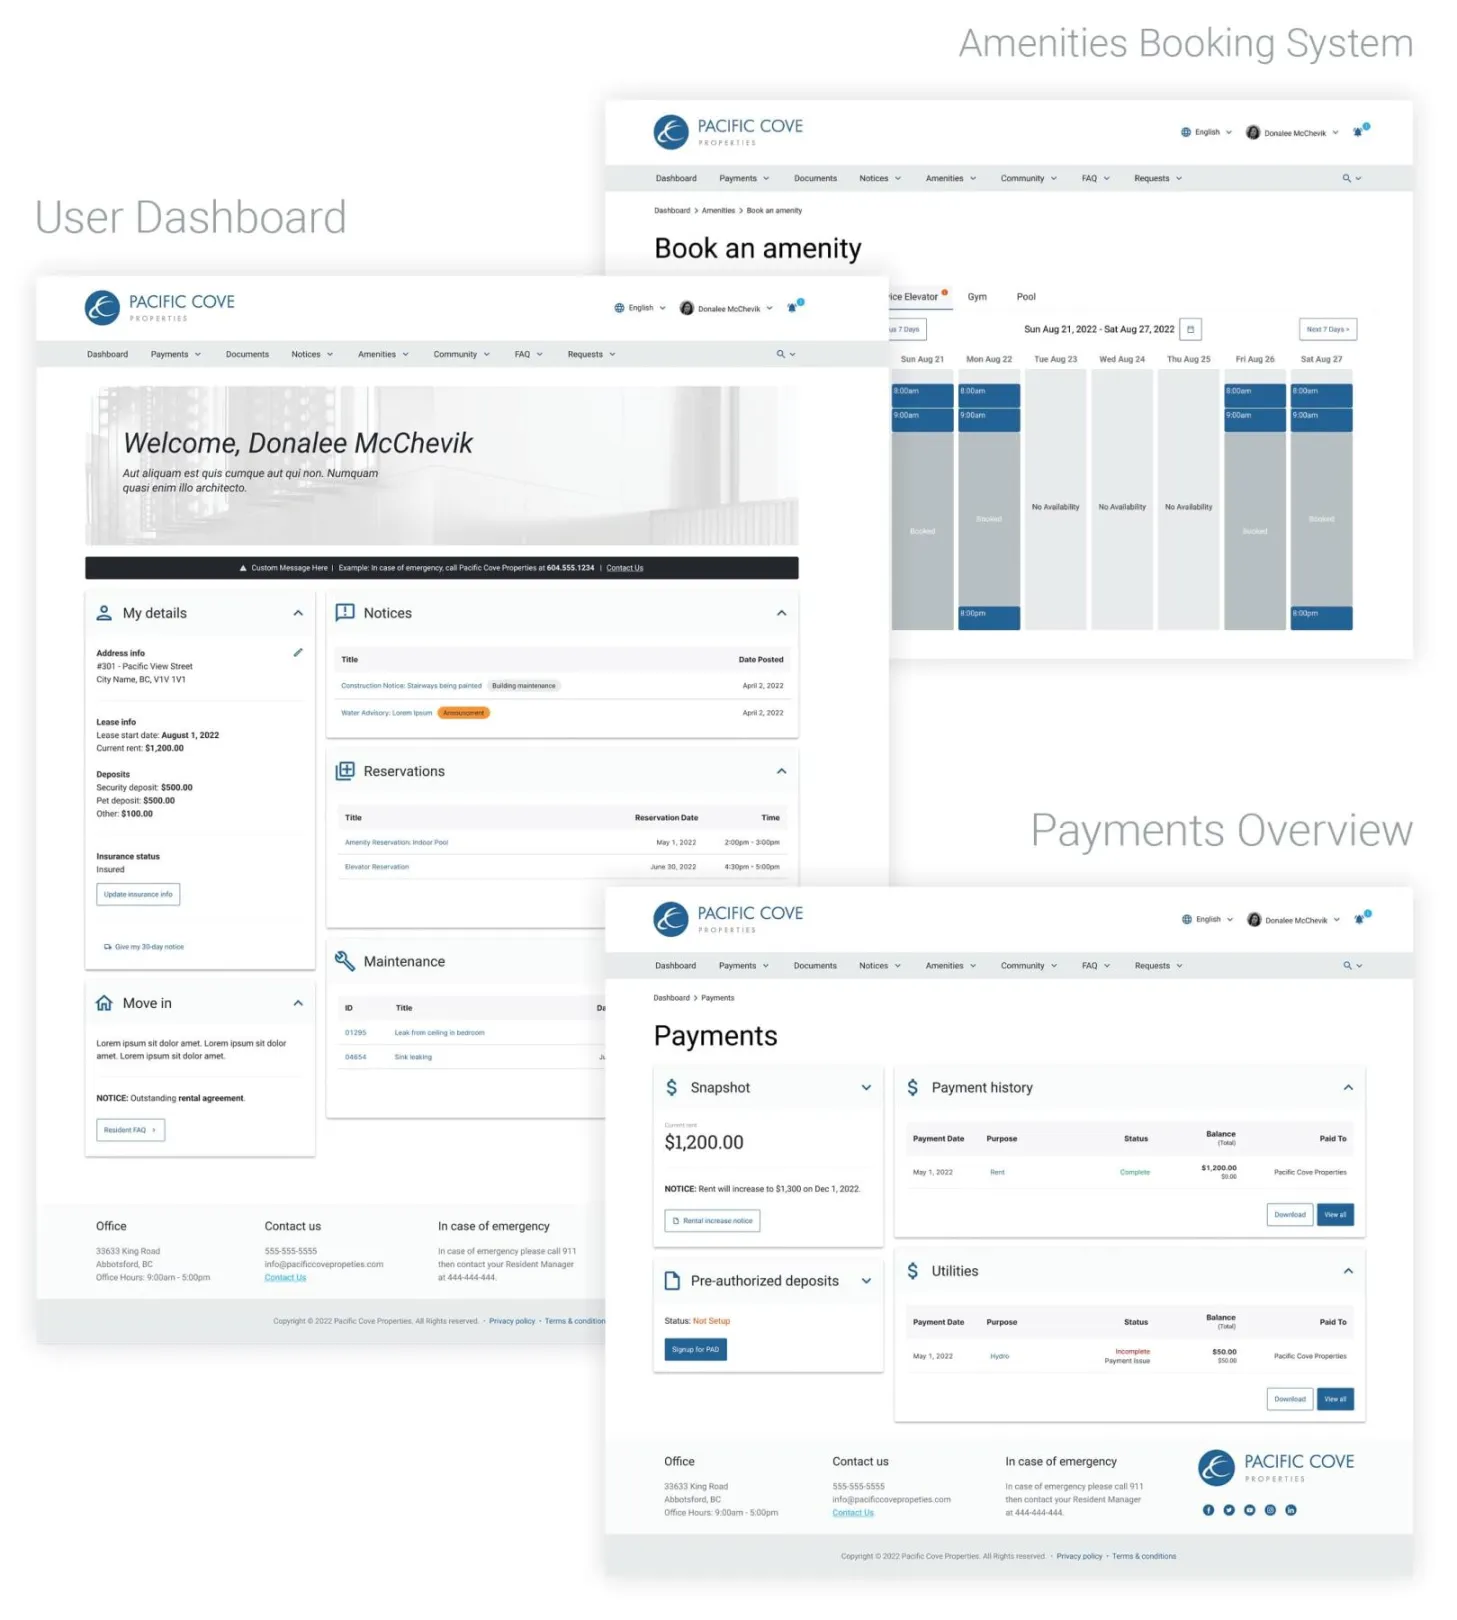Image resolution: width=1457 pixels, height=1620 pixels.
Task: Switch to the Gym tab
Action: point(977,297)
